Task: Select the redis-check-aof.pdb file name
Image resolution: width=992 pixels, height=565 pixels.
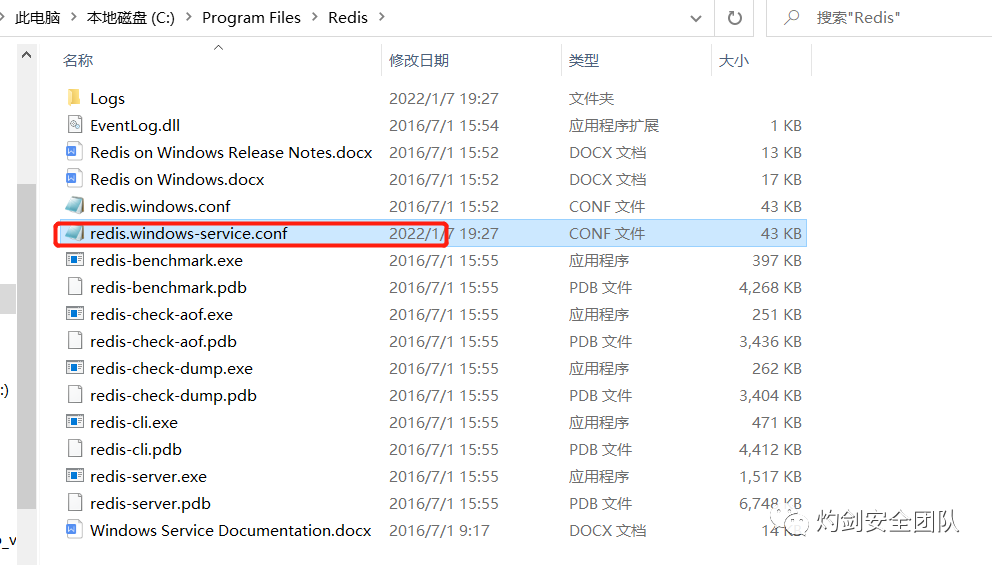Action: click(163, 342)
